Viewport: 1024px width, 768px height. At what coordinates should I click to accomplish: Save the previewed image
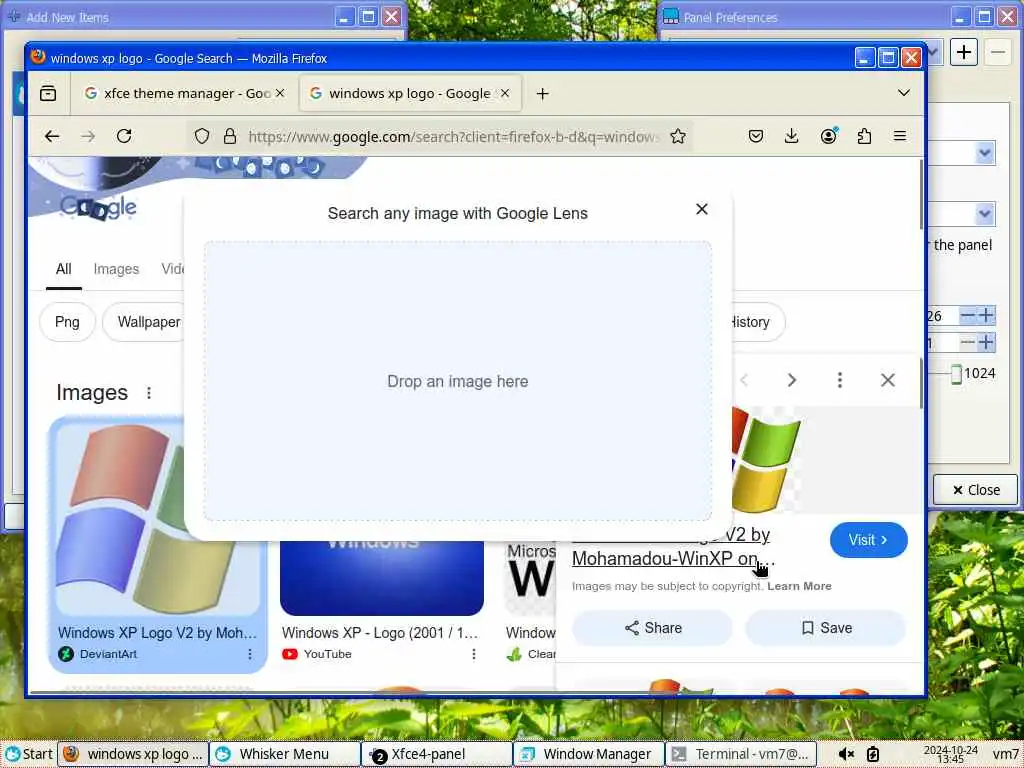[825, 628]
